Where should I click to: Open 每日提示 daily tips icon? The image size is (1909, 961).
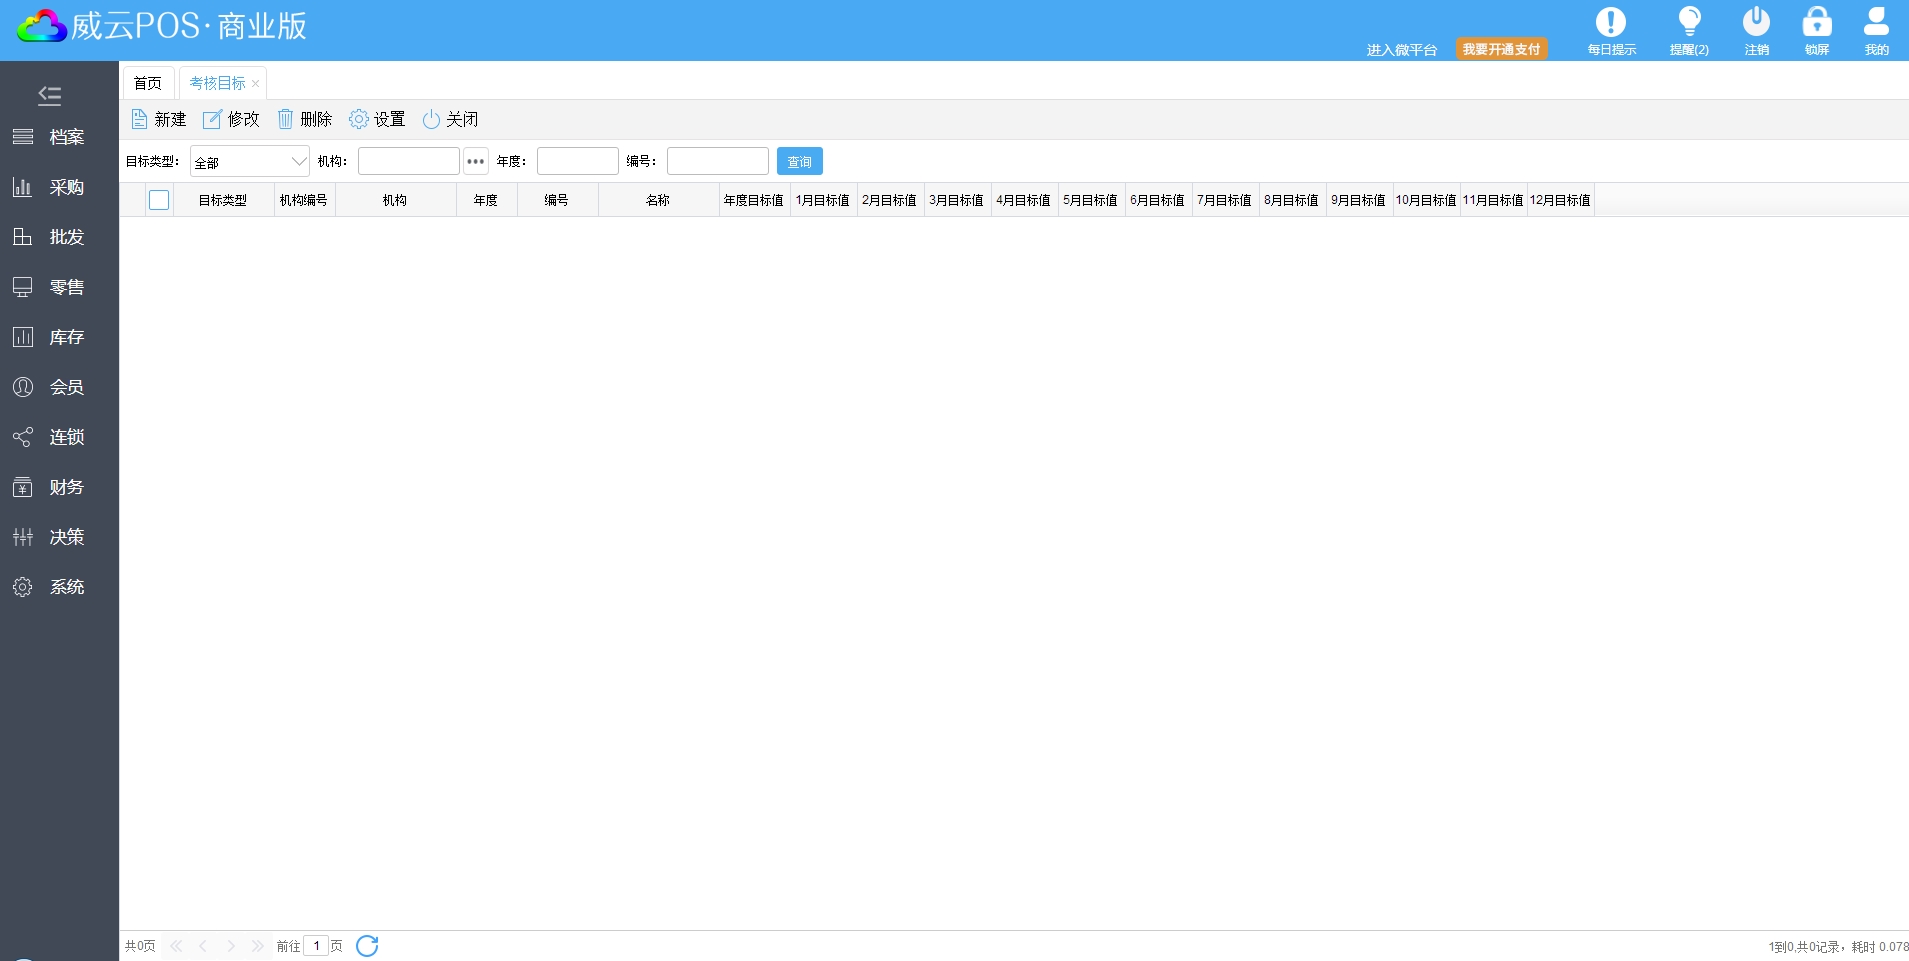pyautogui.click(x=1611, y=30)
